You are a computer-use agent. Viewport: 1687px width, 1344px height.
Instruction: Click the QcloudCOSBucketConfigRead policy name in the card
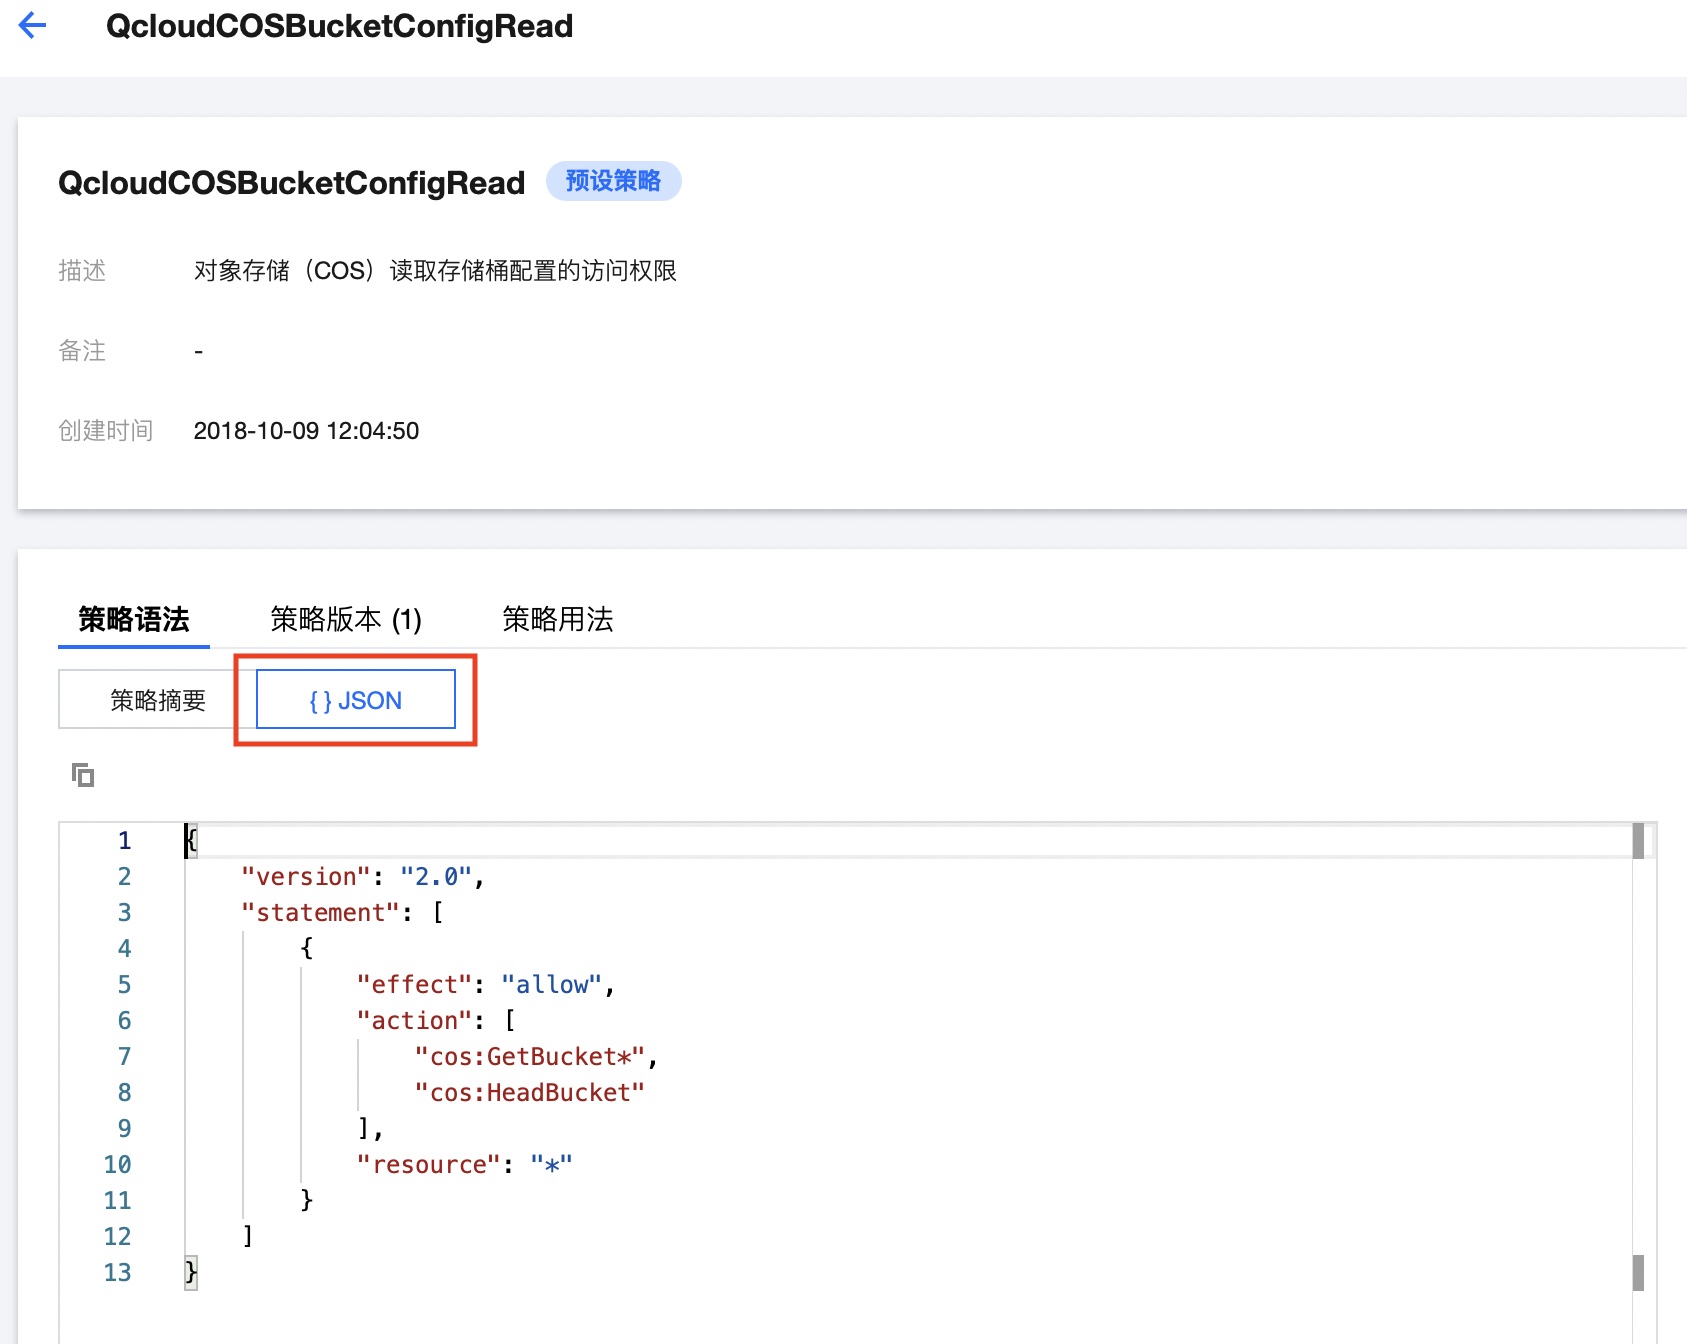click(x=291, y=183)
